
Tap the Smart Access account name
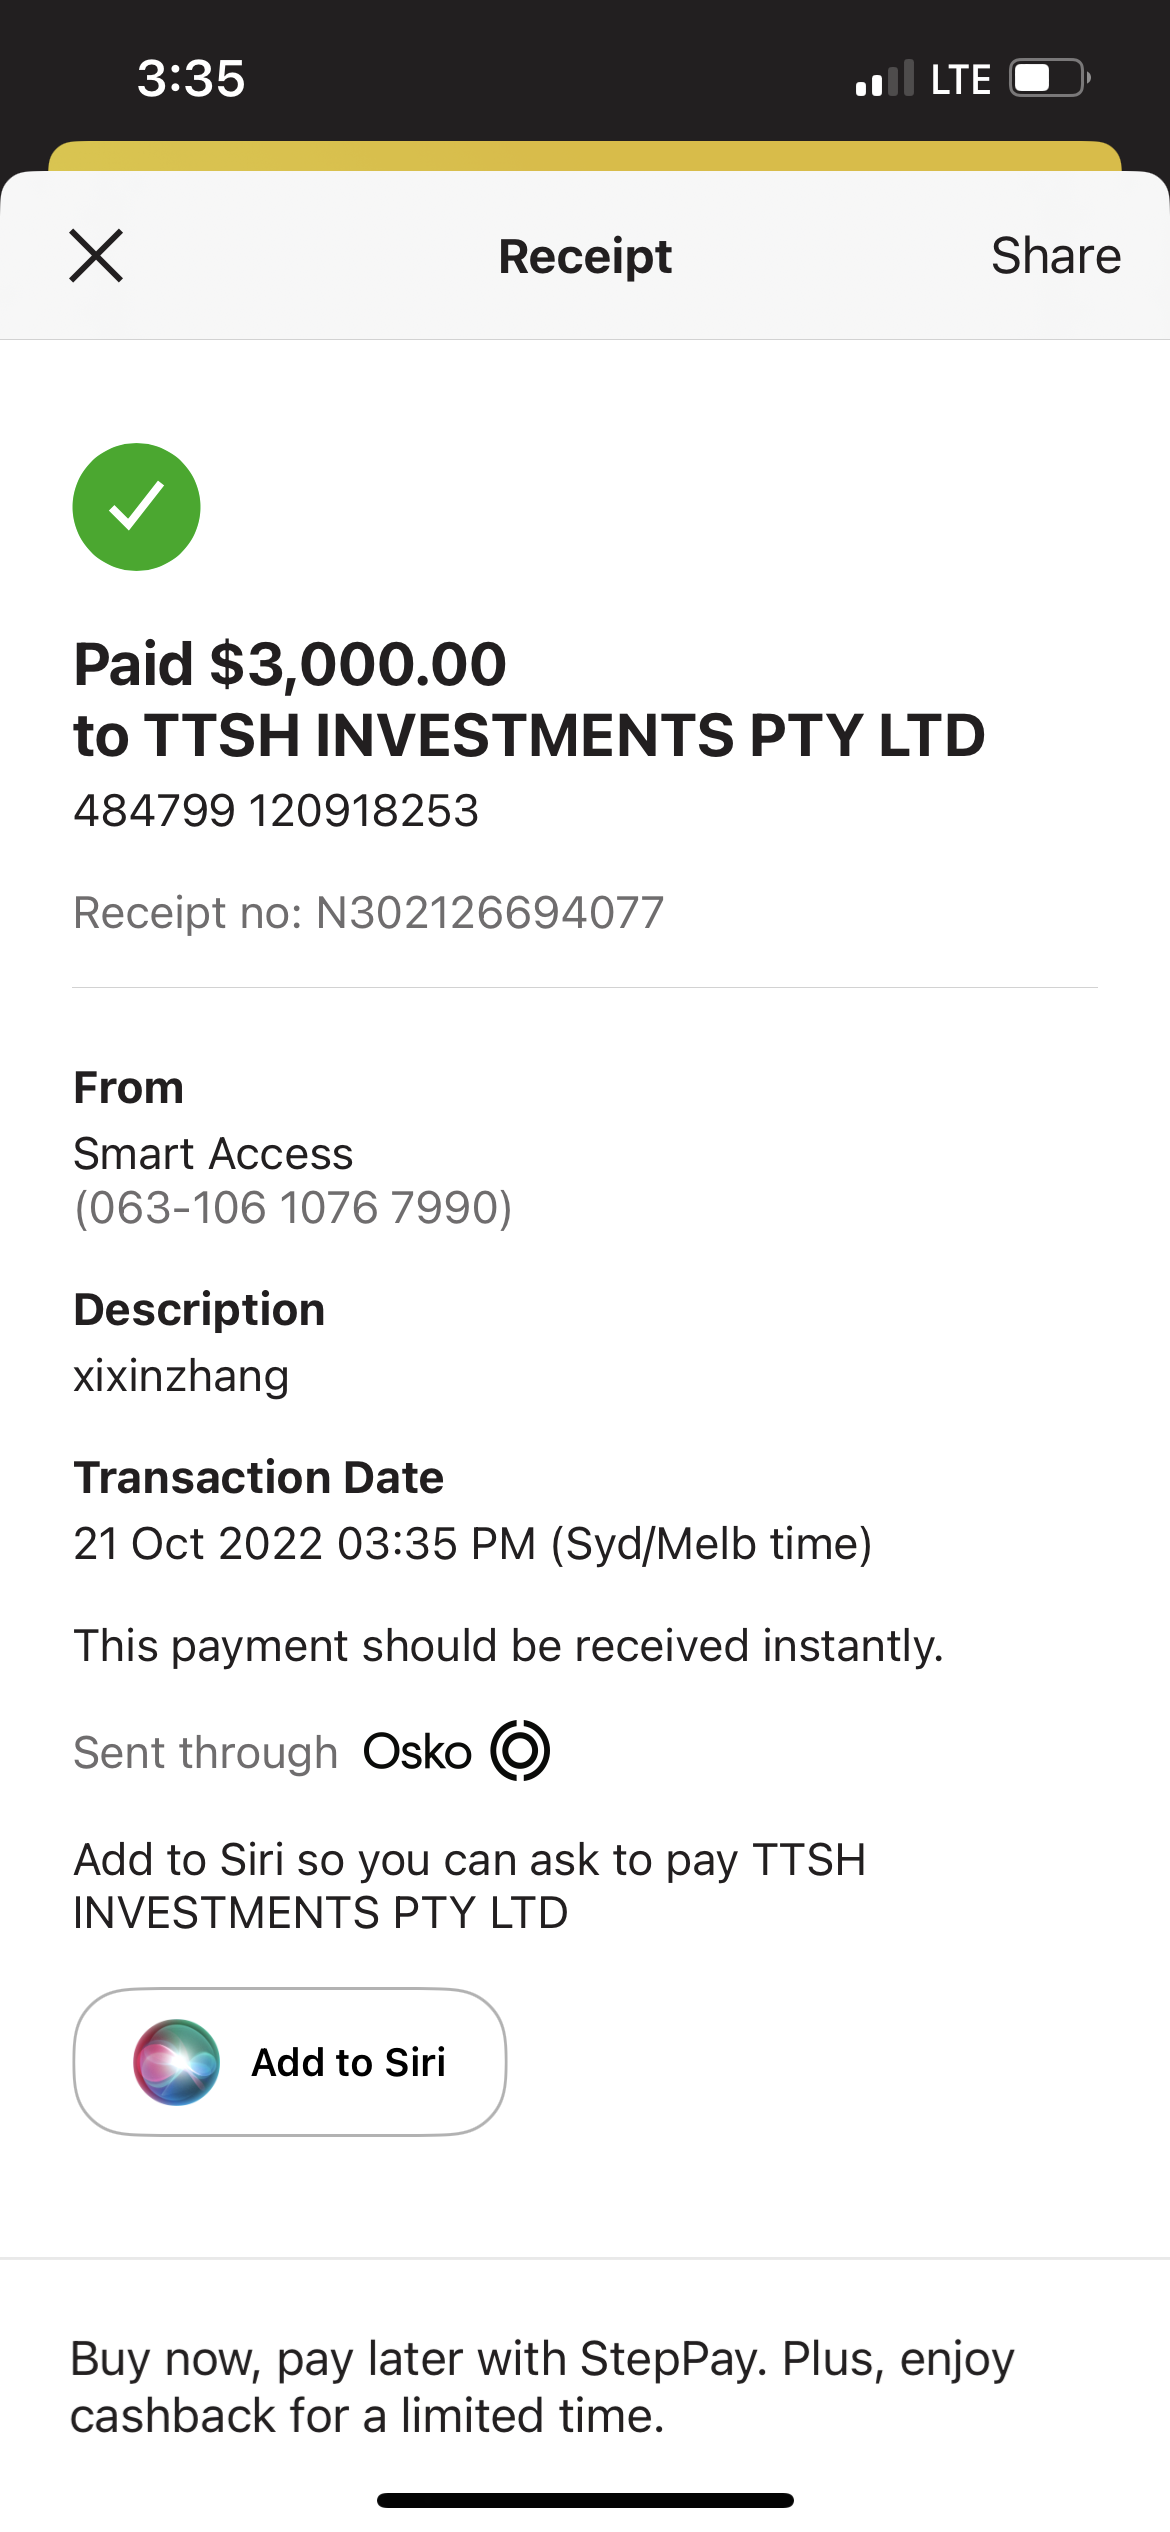(213, 1154)
